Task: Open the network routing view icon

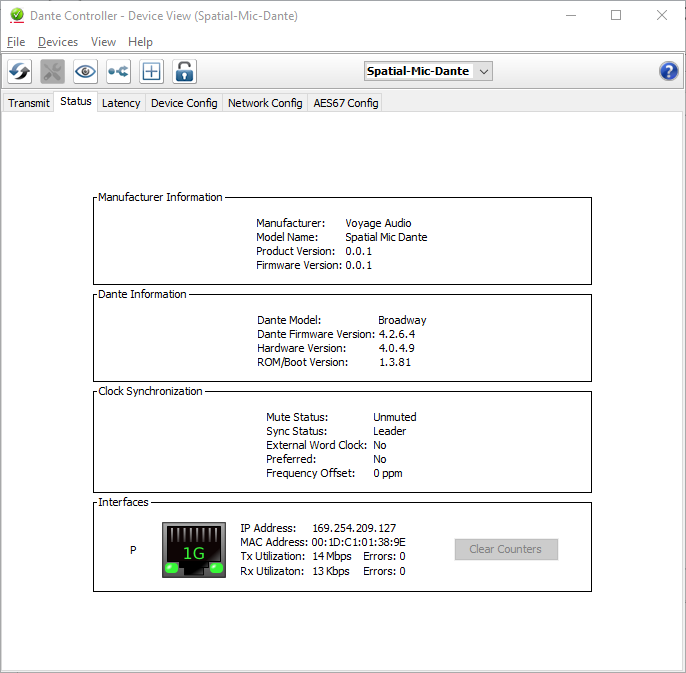Action: click(119, 71)
